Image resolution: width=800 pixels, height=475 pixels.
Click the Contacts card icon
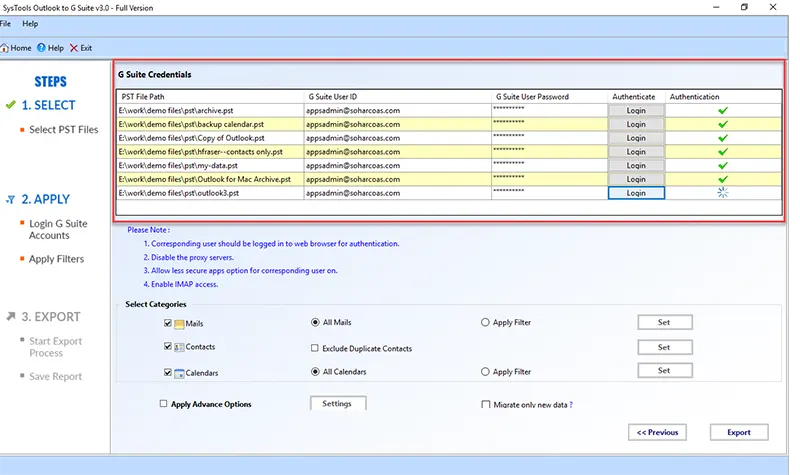click(179, 347)
